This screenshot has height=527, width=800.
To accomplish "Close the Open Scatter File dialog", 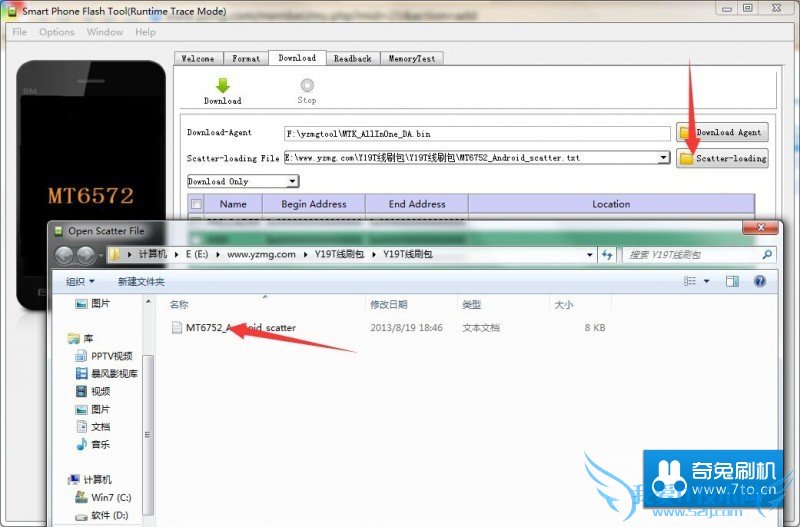I will [x=761, y=228].
